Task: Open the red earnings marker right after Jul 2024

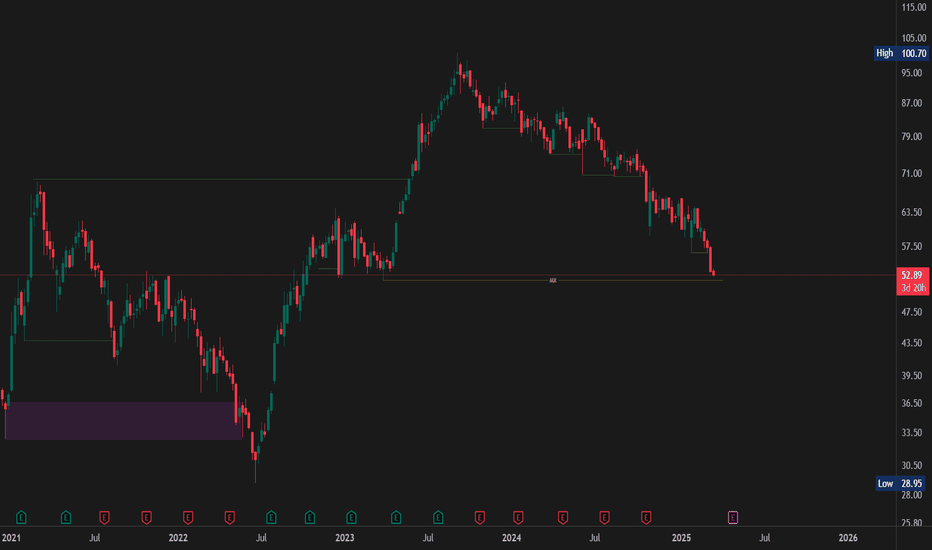Action: 604,517
